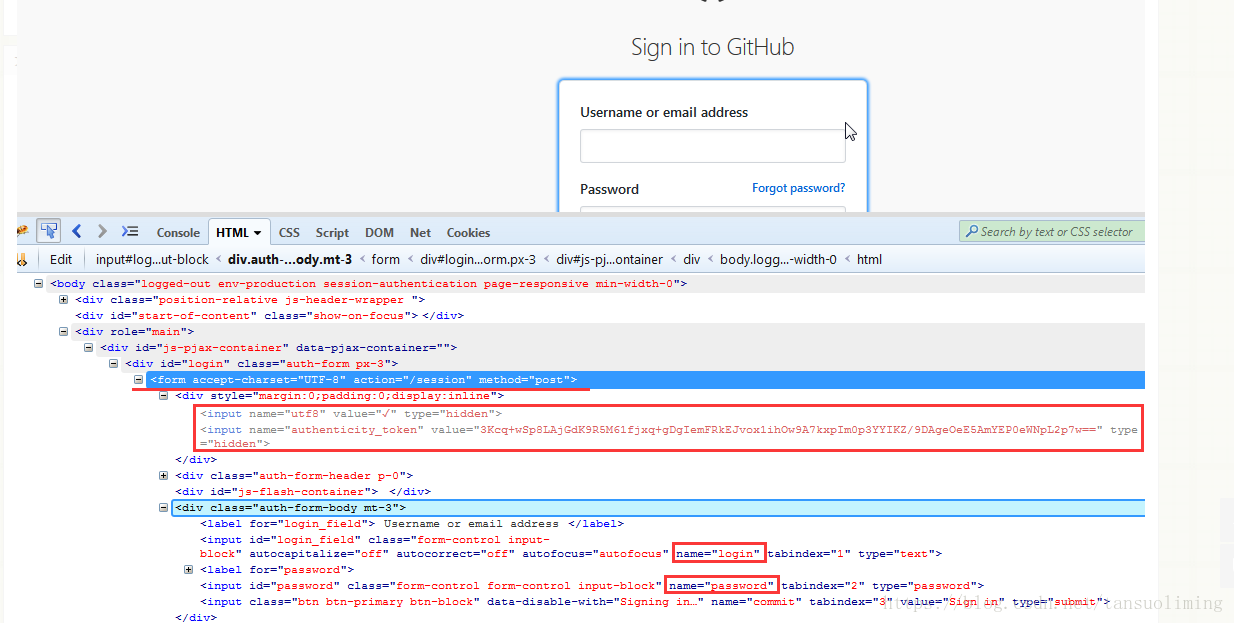Screen dimensions: 1234x623
Task: Open the Net panel tab
Action: tap(420, 232)
